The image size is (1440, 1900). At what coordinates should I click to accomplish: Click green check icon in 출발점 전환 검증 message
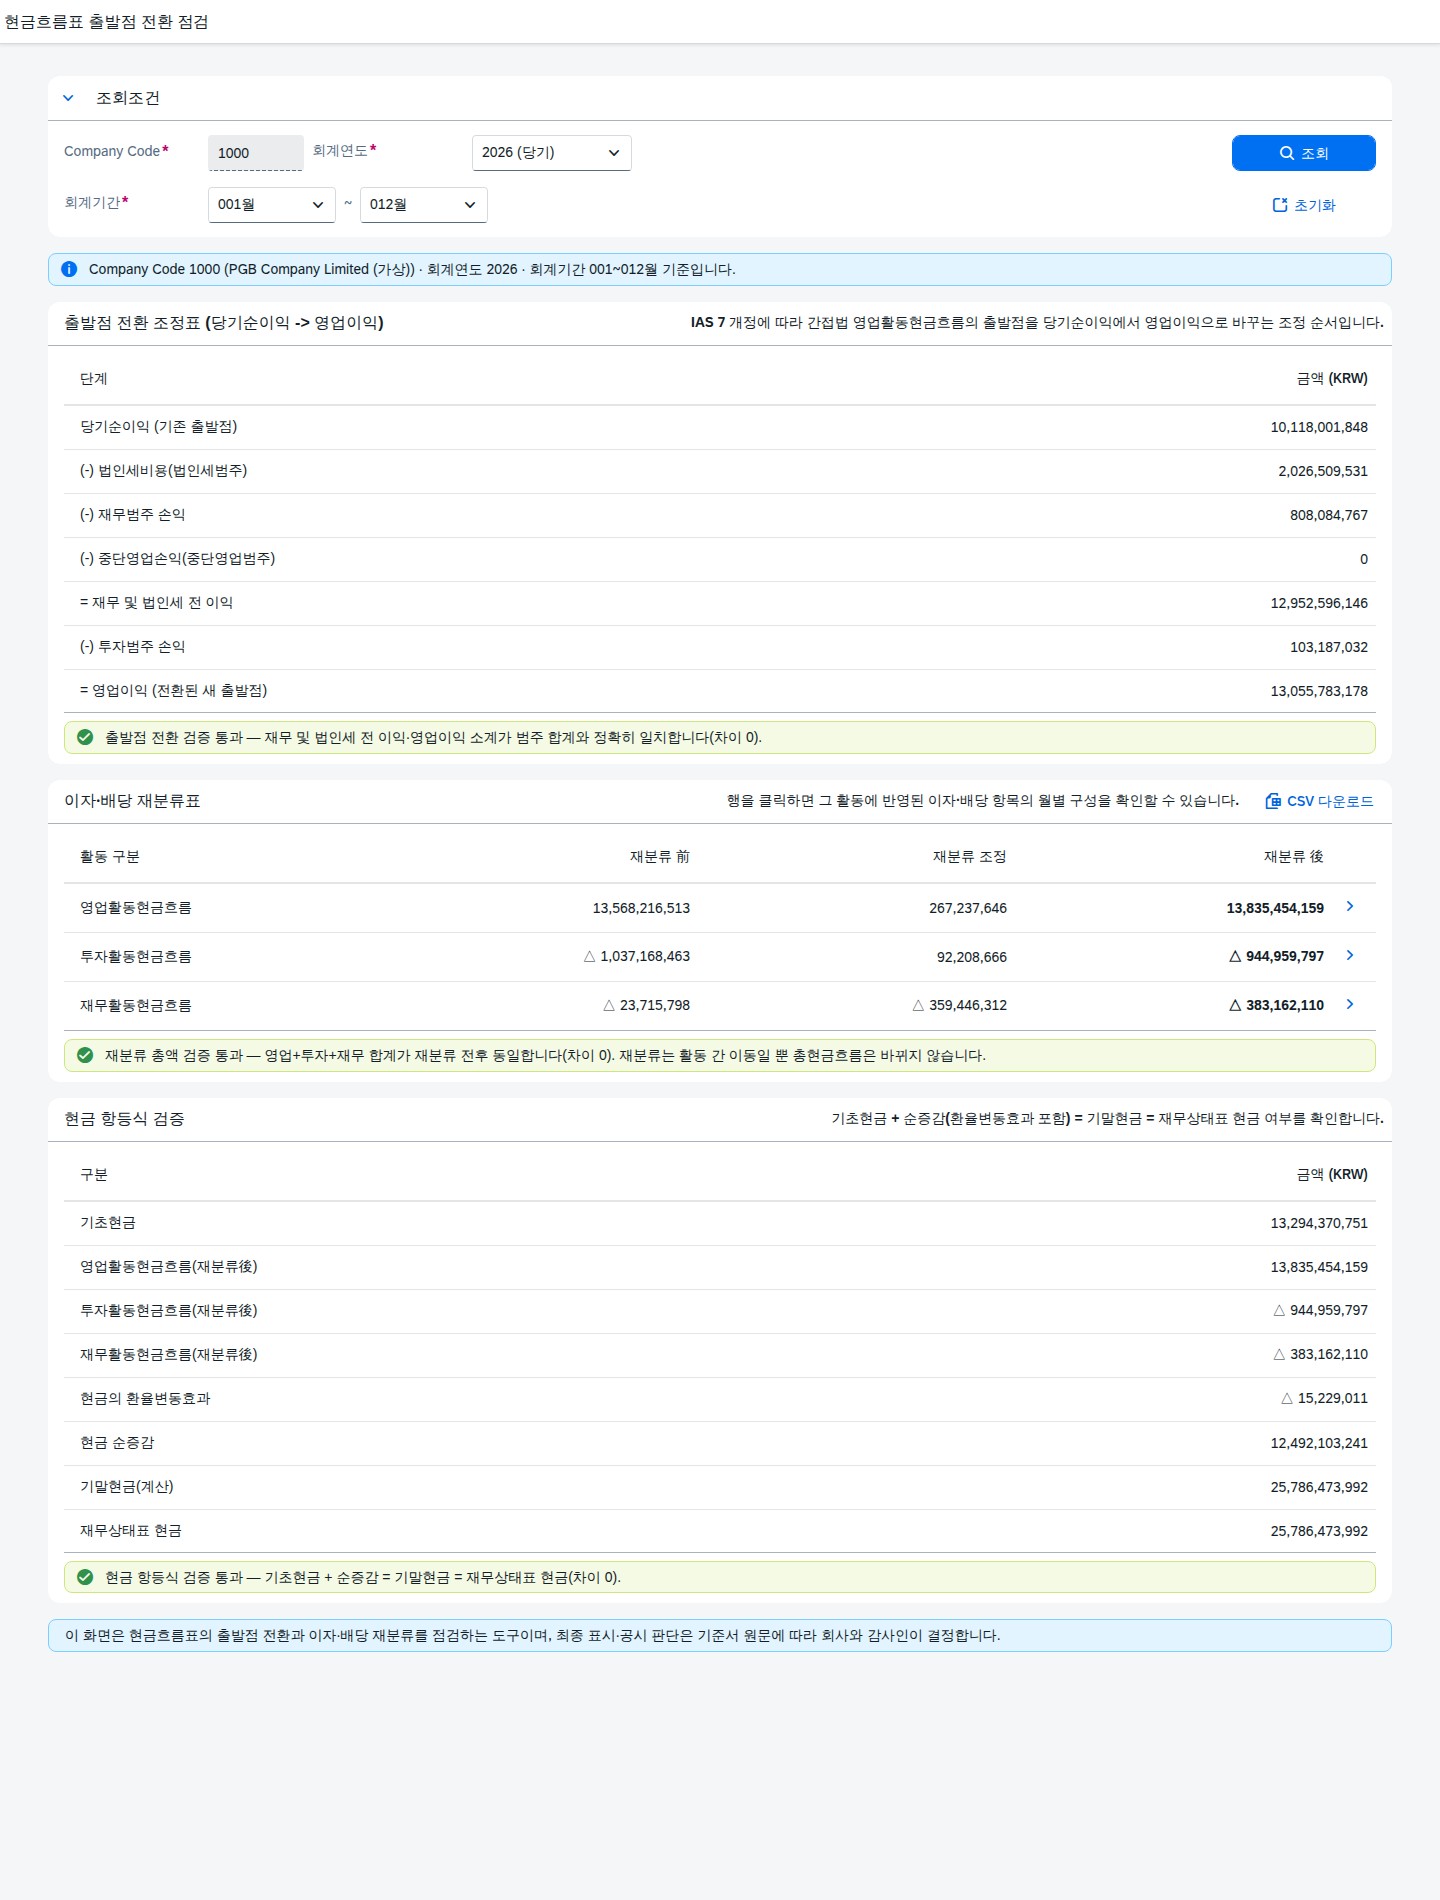[x=85, y=737]
